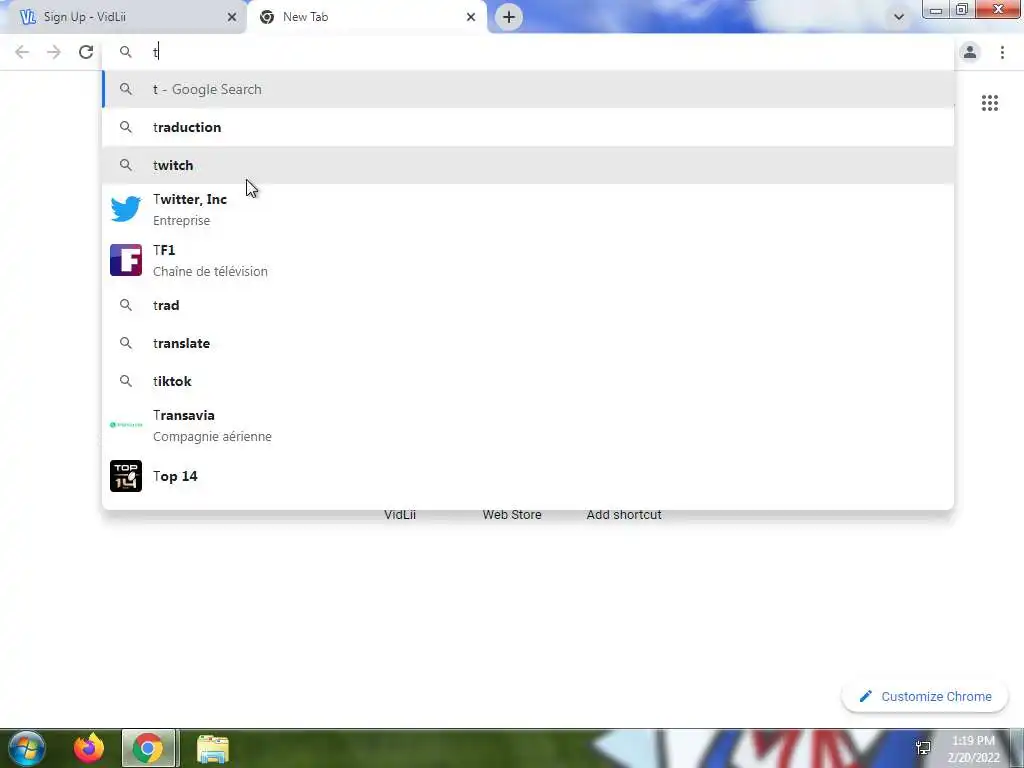The height and width of the screenshot is (768, 1024).
Task: Click the Transavia airline logo
Action: [x=125, y=425]
